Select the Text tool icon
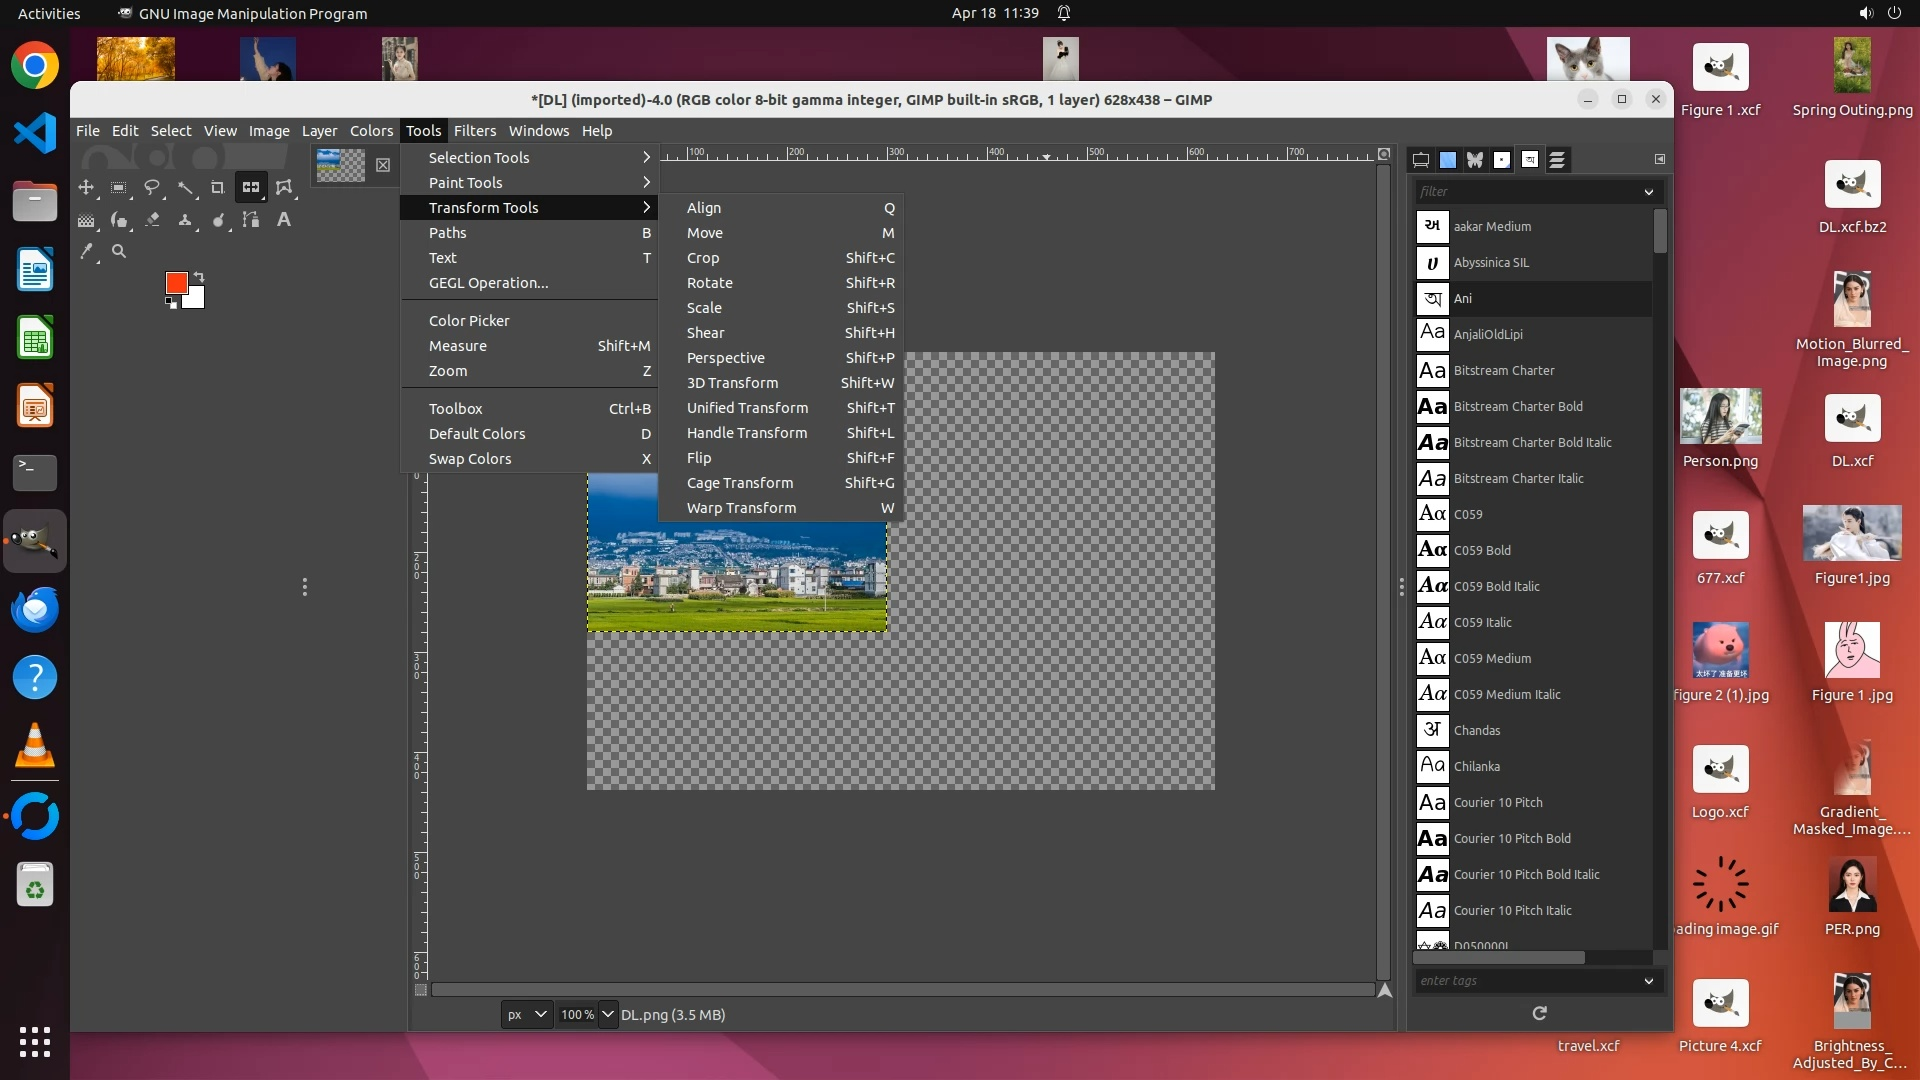The height and width of the screenshot is (1080, 1920). (284, 220)
